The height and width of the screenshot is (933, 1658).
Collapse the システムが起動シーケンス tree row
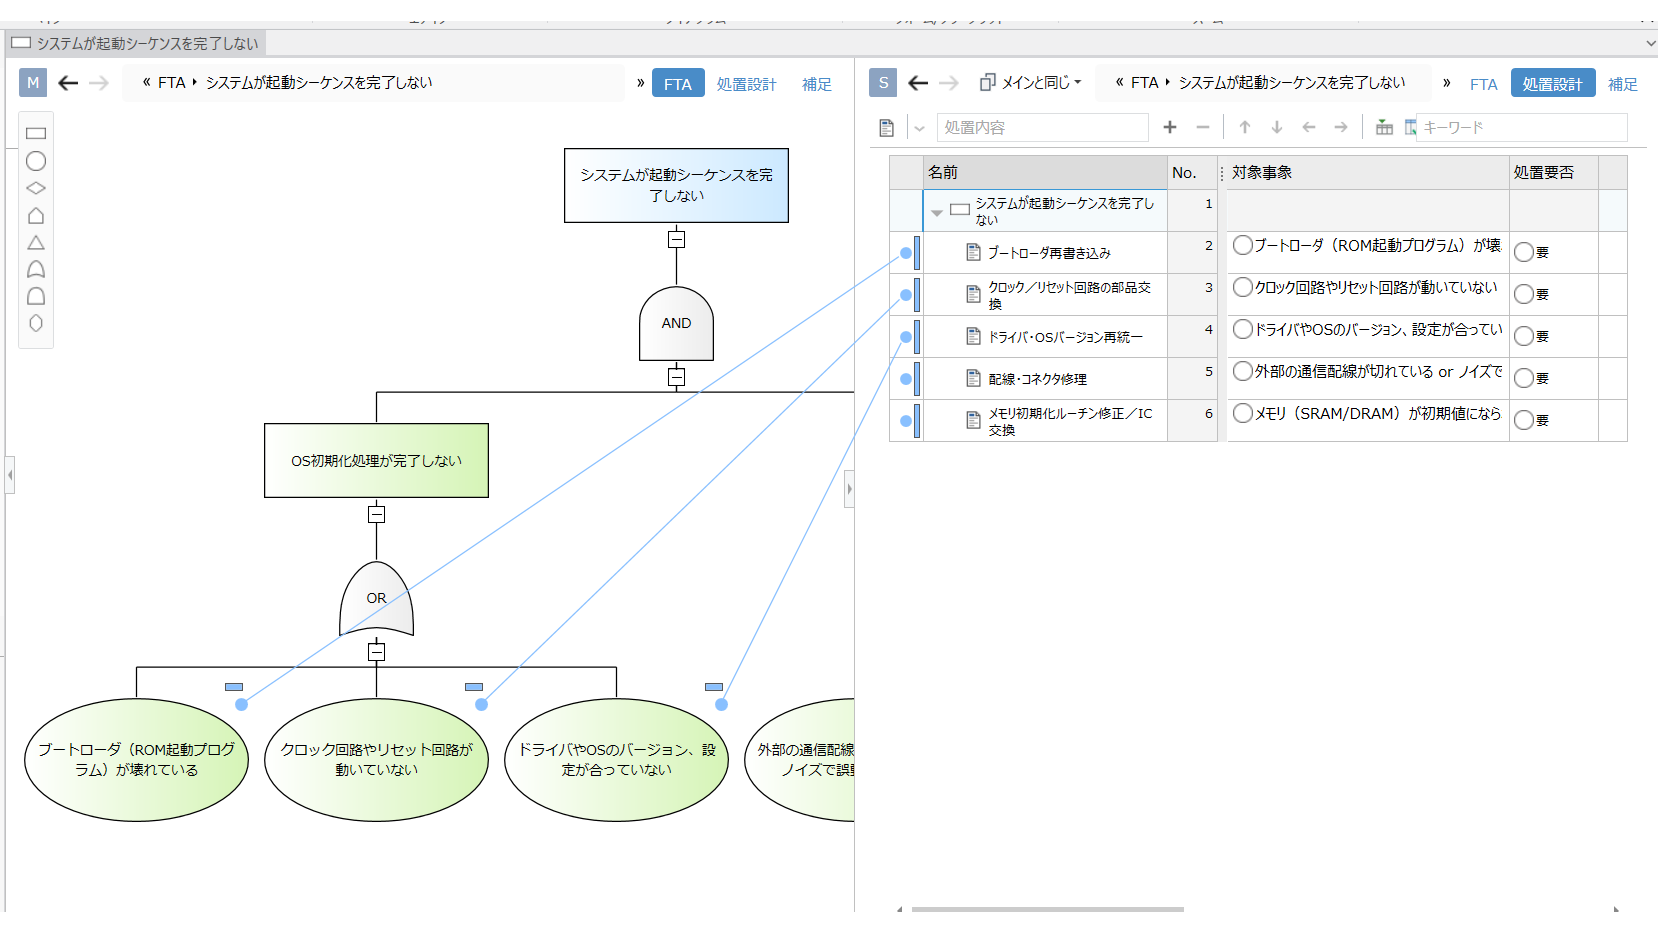click(937, 212)
